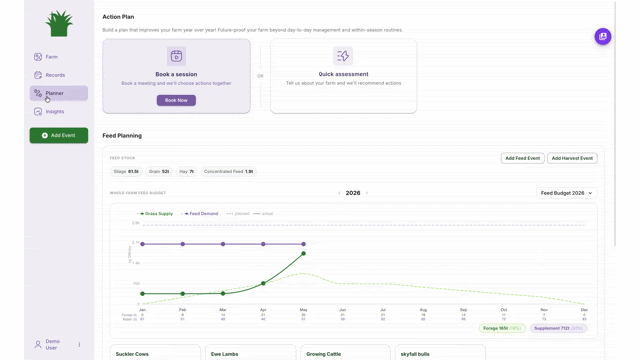Select the Silage feed stock chip
This screenshot has width=640, height=360.
click(126, 171)
